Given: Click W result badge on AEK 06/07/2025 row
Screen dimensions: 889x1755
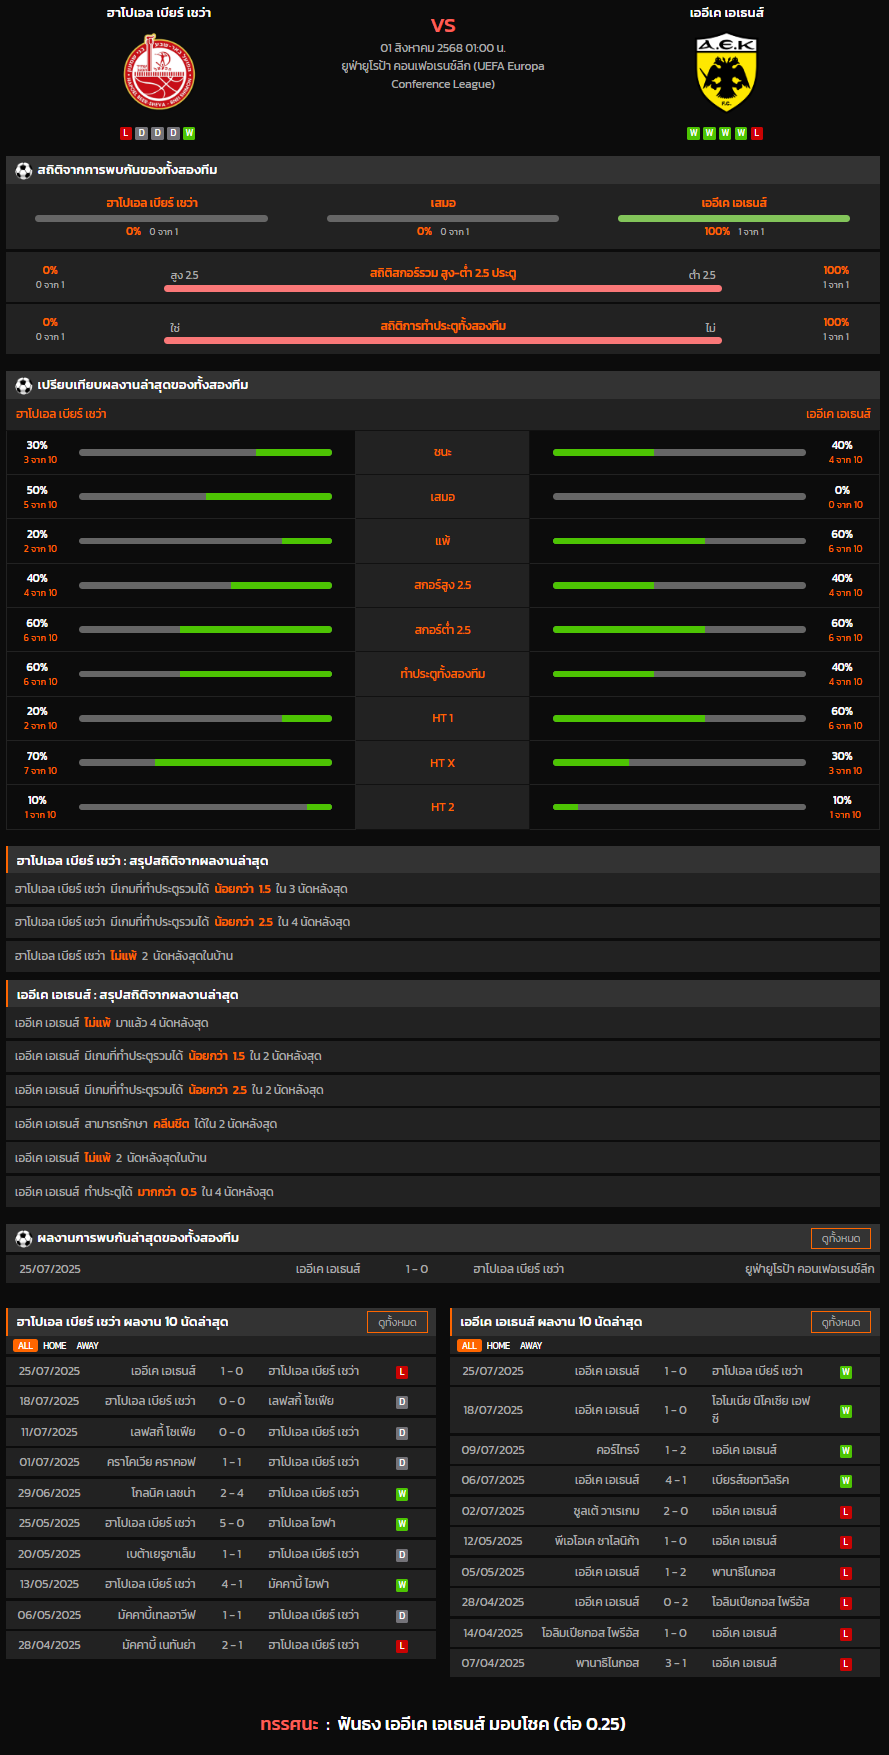Looking at the screenshot, I should pyautogui.click(x=846, y=1481).
